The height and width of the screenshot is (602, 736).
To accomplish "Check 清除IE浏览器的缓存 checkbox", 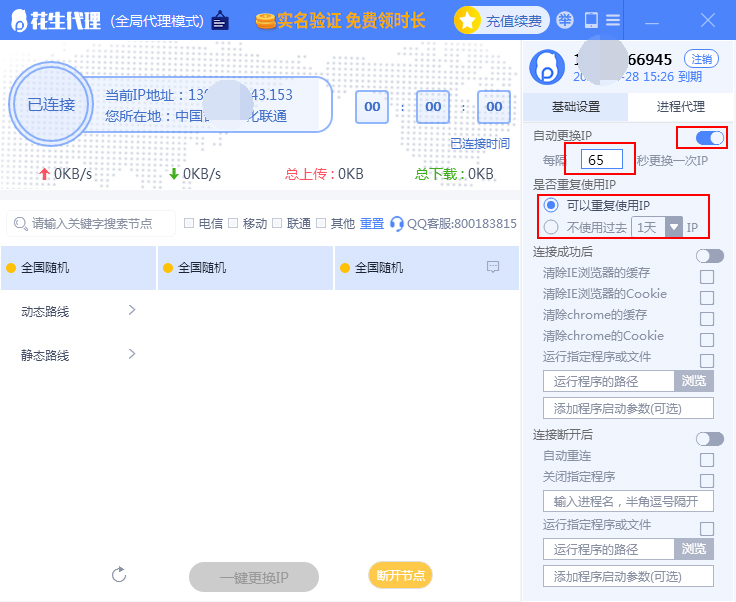I will [x=707, y=277].
